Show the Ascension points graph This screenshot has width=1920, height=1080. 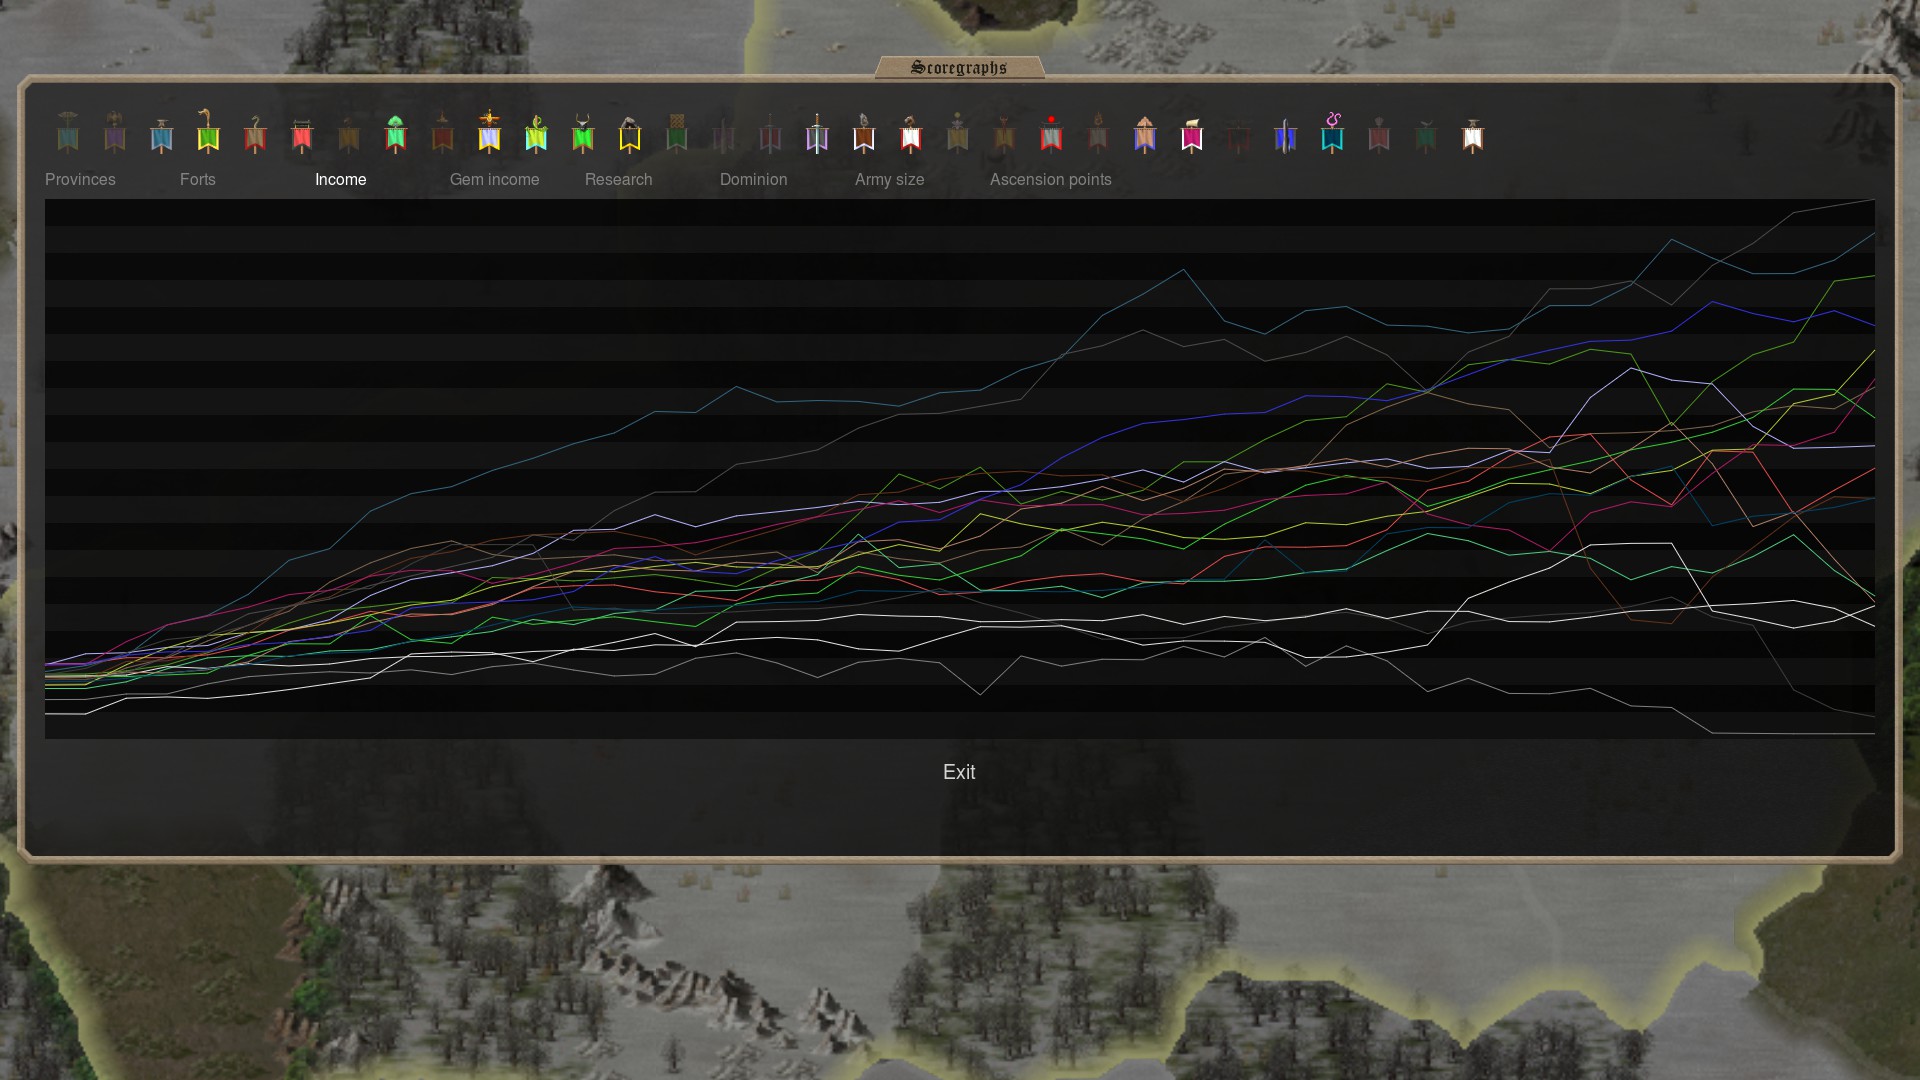(x=1051, y=180)
